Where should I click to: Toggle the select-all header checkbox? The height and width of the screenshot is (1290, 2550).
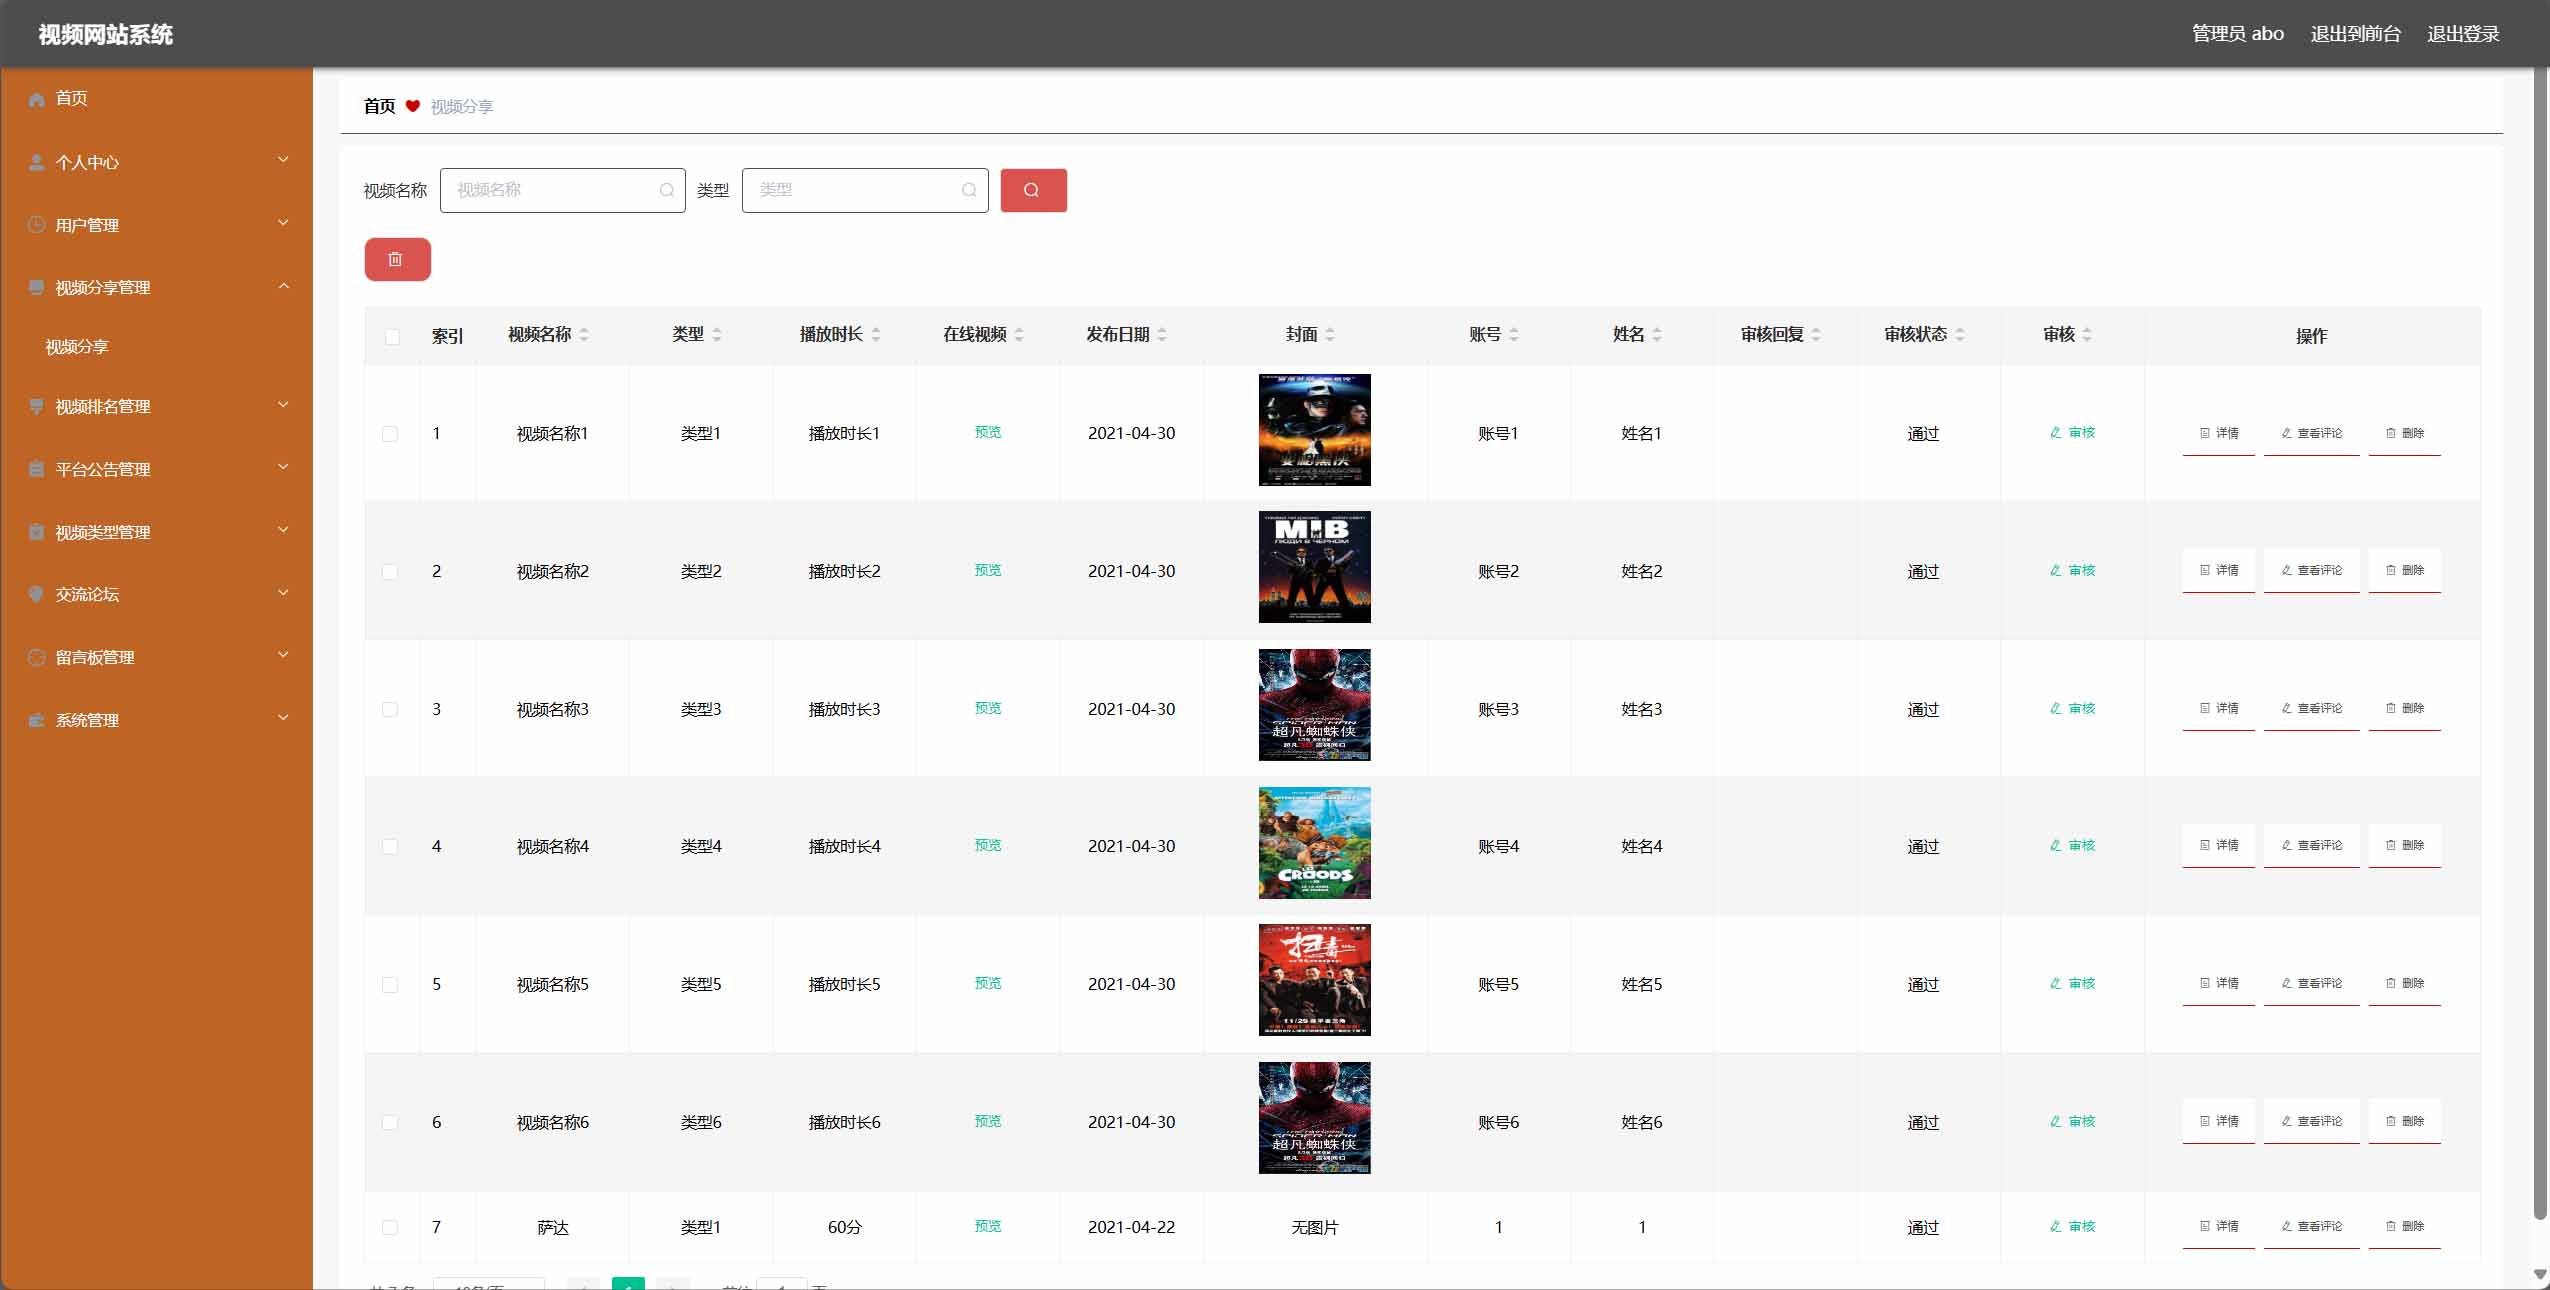pyautogui.click(x=392, y=337)
